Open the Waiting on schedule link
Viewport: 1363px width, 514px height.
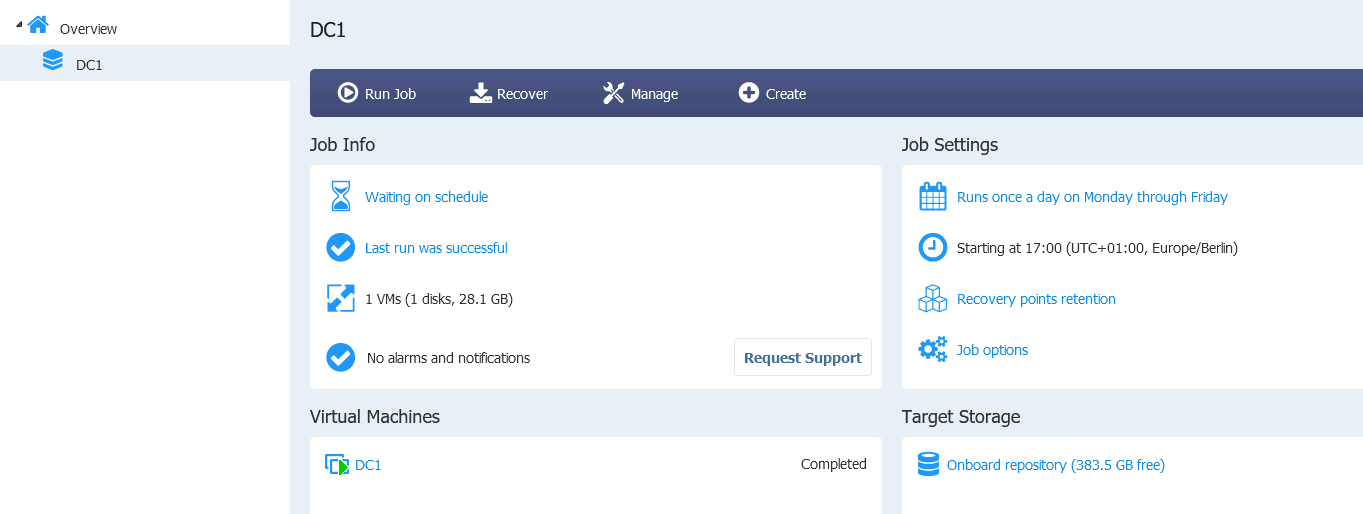[426, 197]
